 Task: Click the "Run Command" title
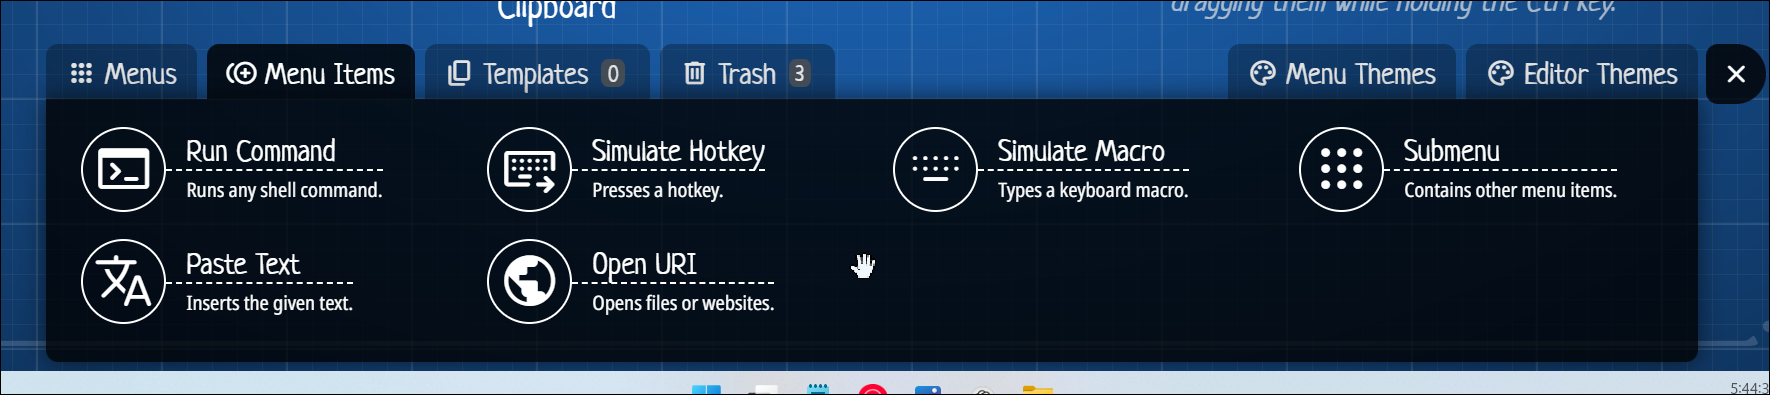pyautogui.click(x=261, y=151)
